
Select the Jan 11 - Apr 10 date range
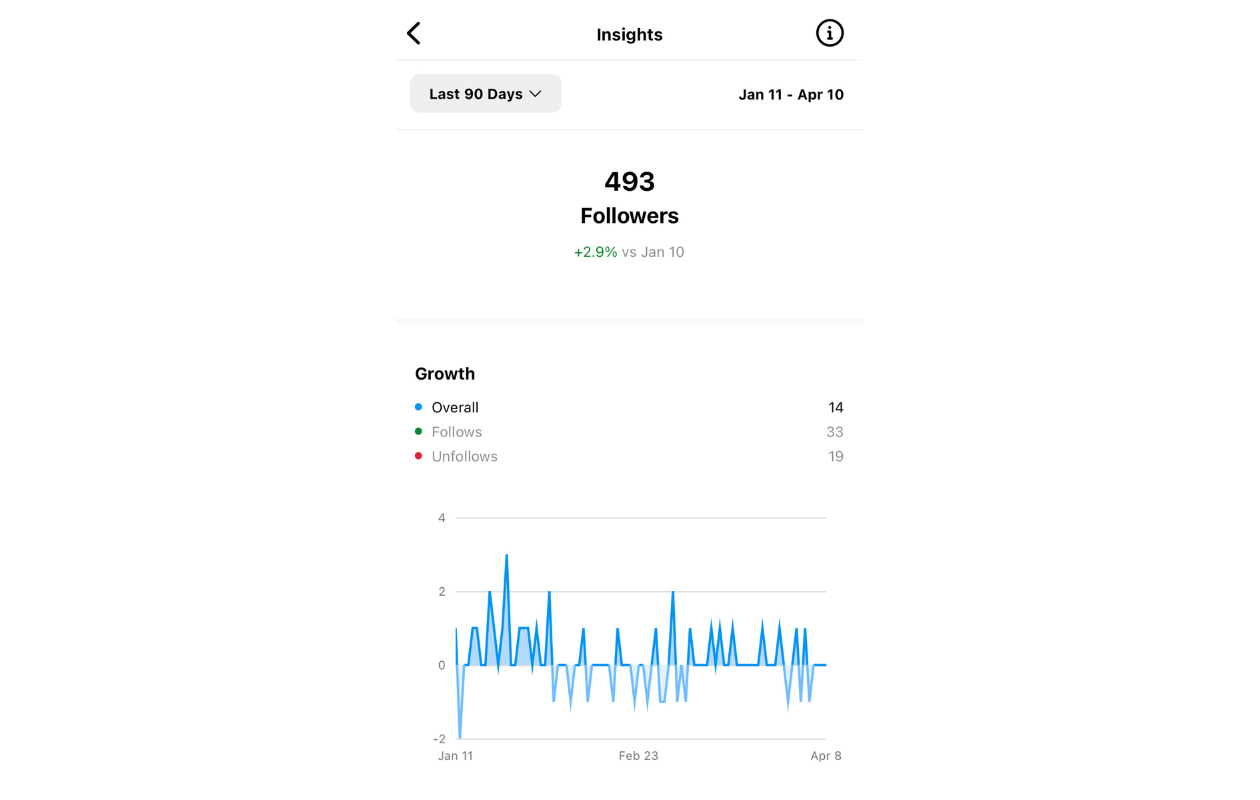pyautogui.click(x=791, y=95)
